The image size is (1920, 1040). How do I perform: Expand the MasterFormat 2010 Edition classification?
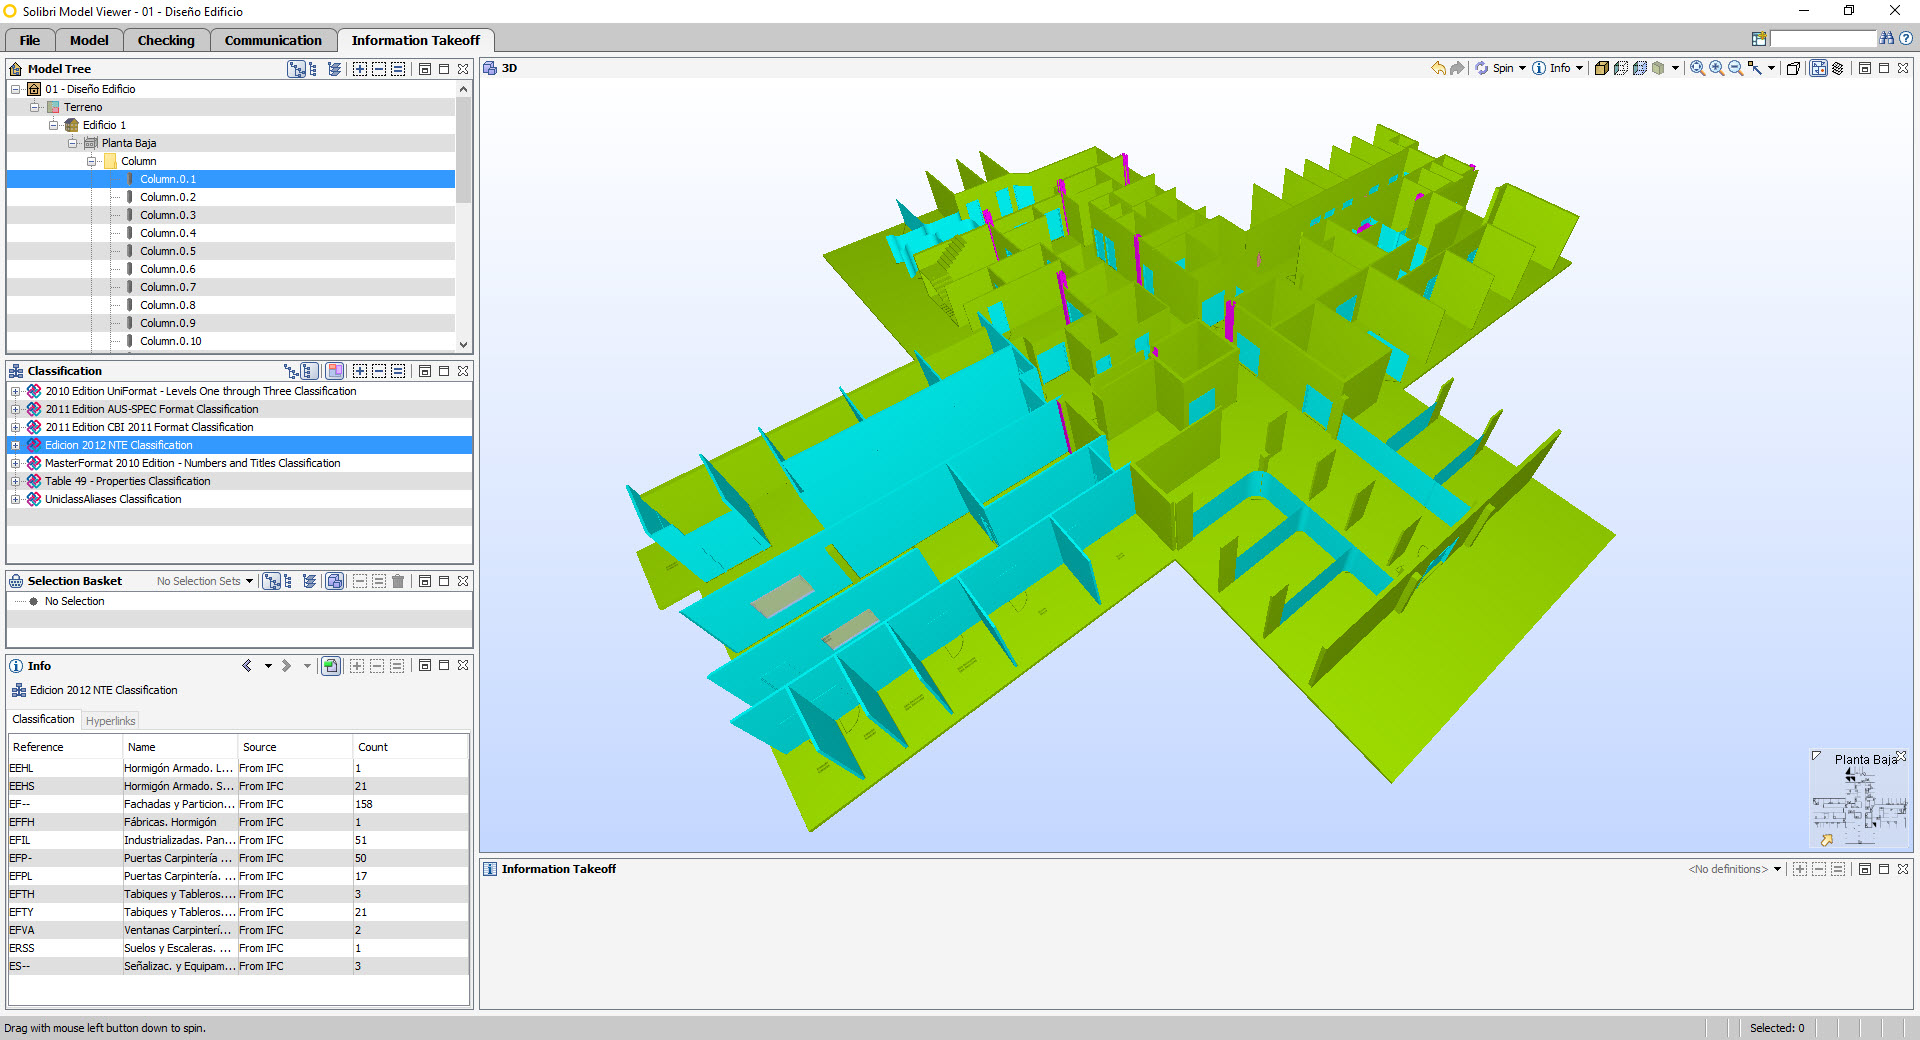[15, 463]
